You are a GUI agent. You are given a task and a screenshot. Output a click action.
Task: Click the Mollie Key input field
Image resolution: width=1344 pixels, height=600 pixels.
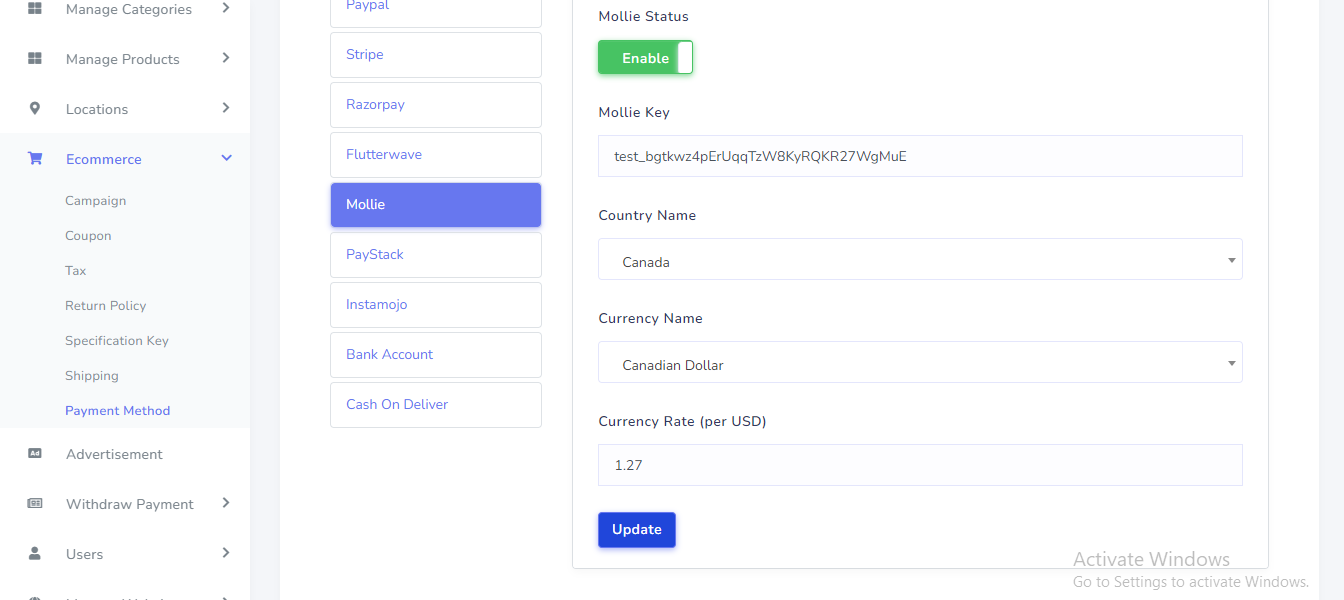(919, 157)
